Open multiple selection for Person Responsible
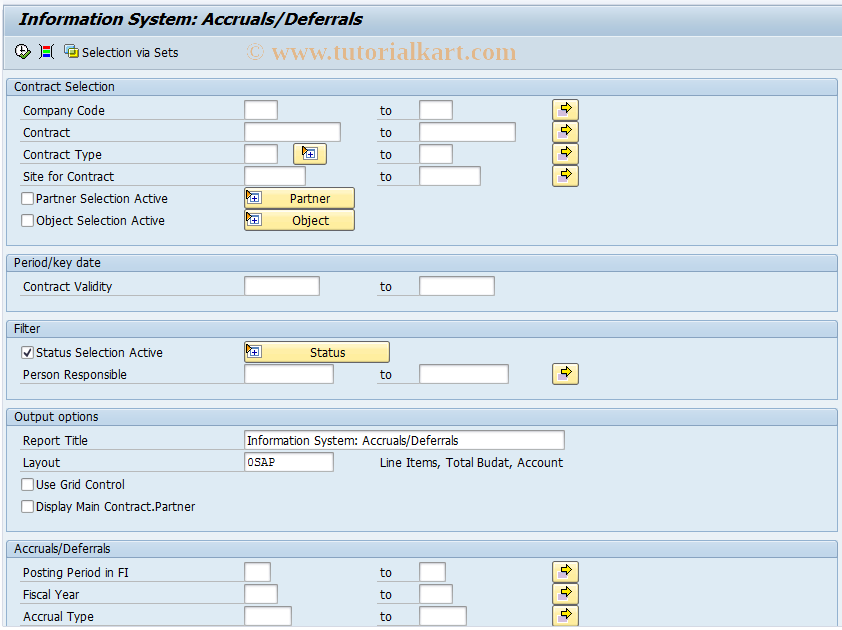Screen dimensions: 842x630 coord(565,374)
